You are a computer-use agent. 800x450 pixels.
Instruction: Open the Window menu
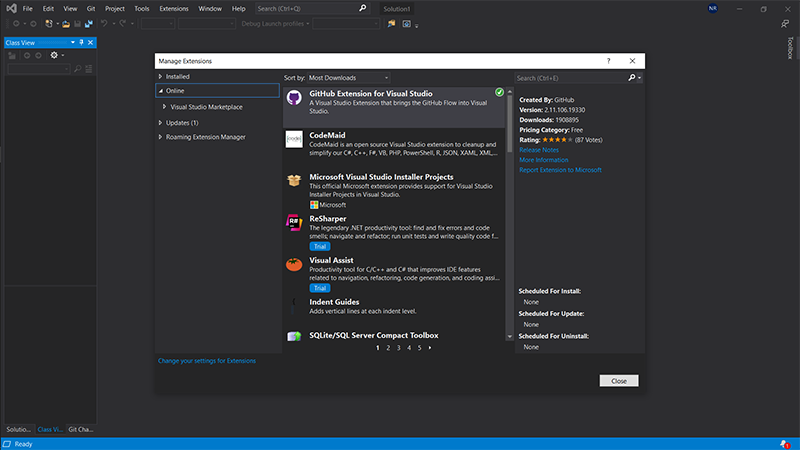210,8
